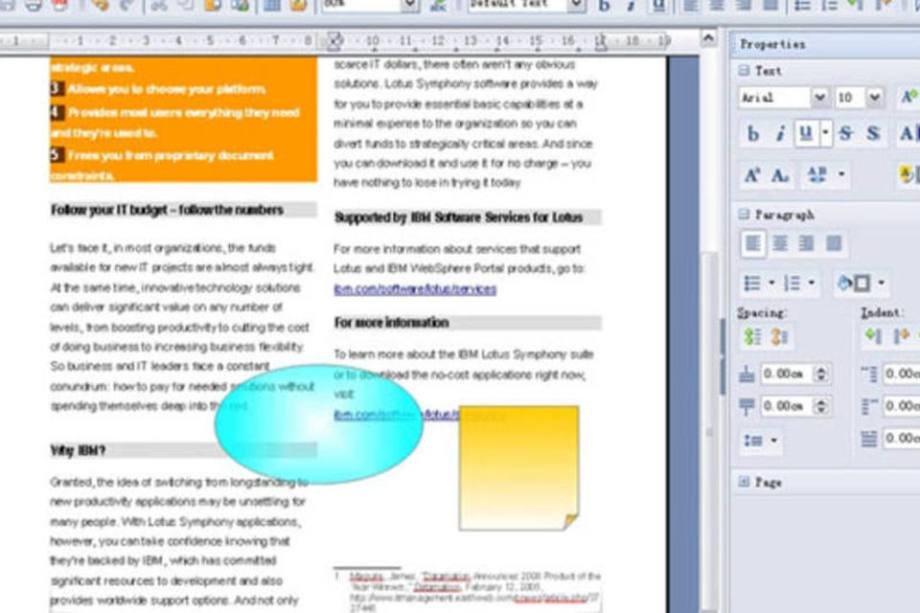The width and height of the screenshot is (920, 613).
Task: Click the line spacing icon
Action: [x=753, y=440]
